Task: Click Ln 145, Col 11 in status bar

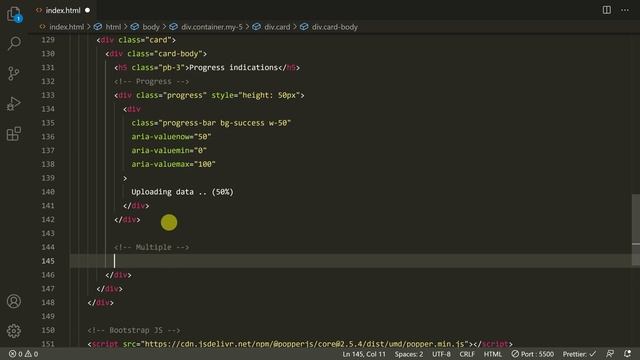Action: pos(364,354)
